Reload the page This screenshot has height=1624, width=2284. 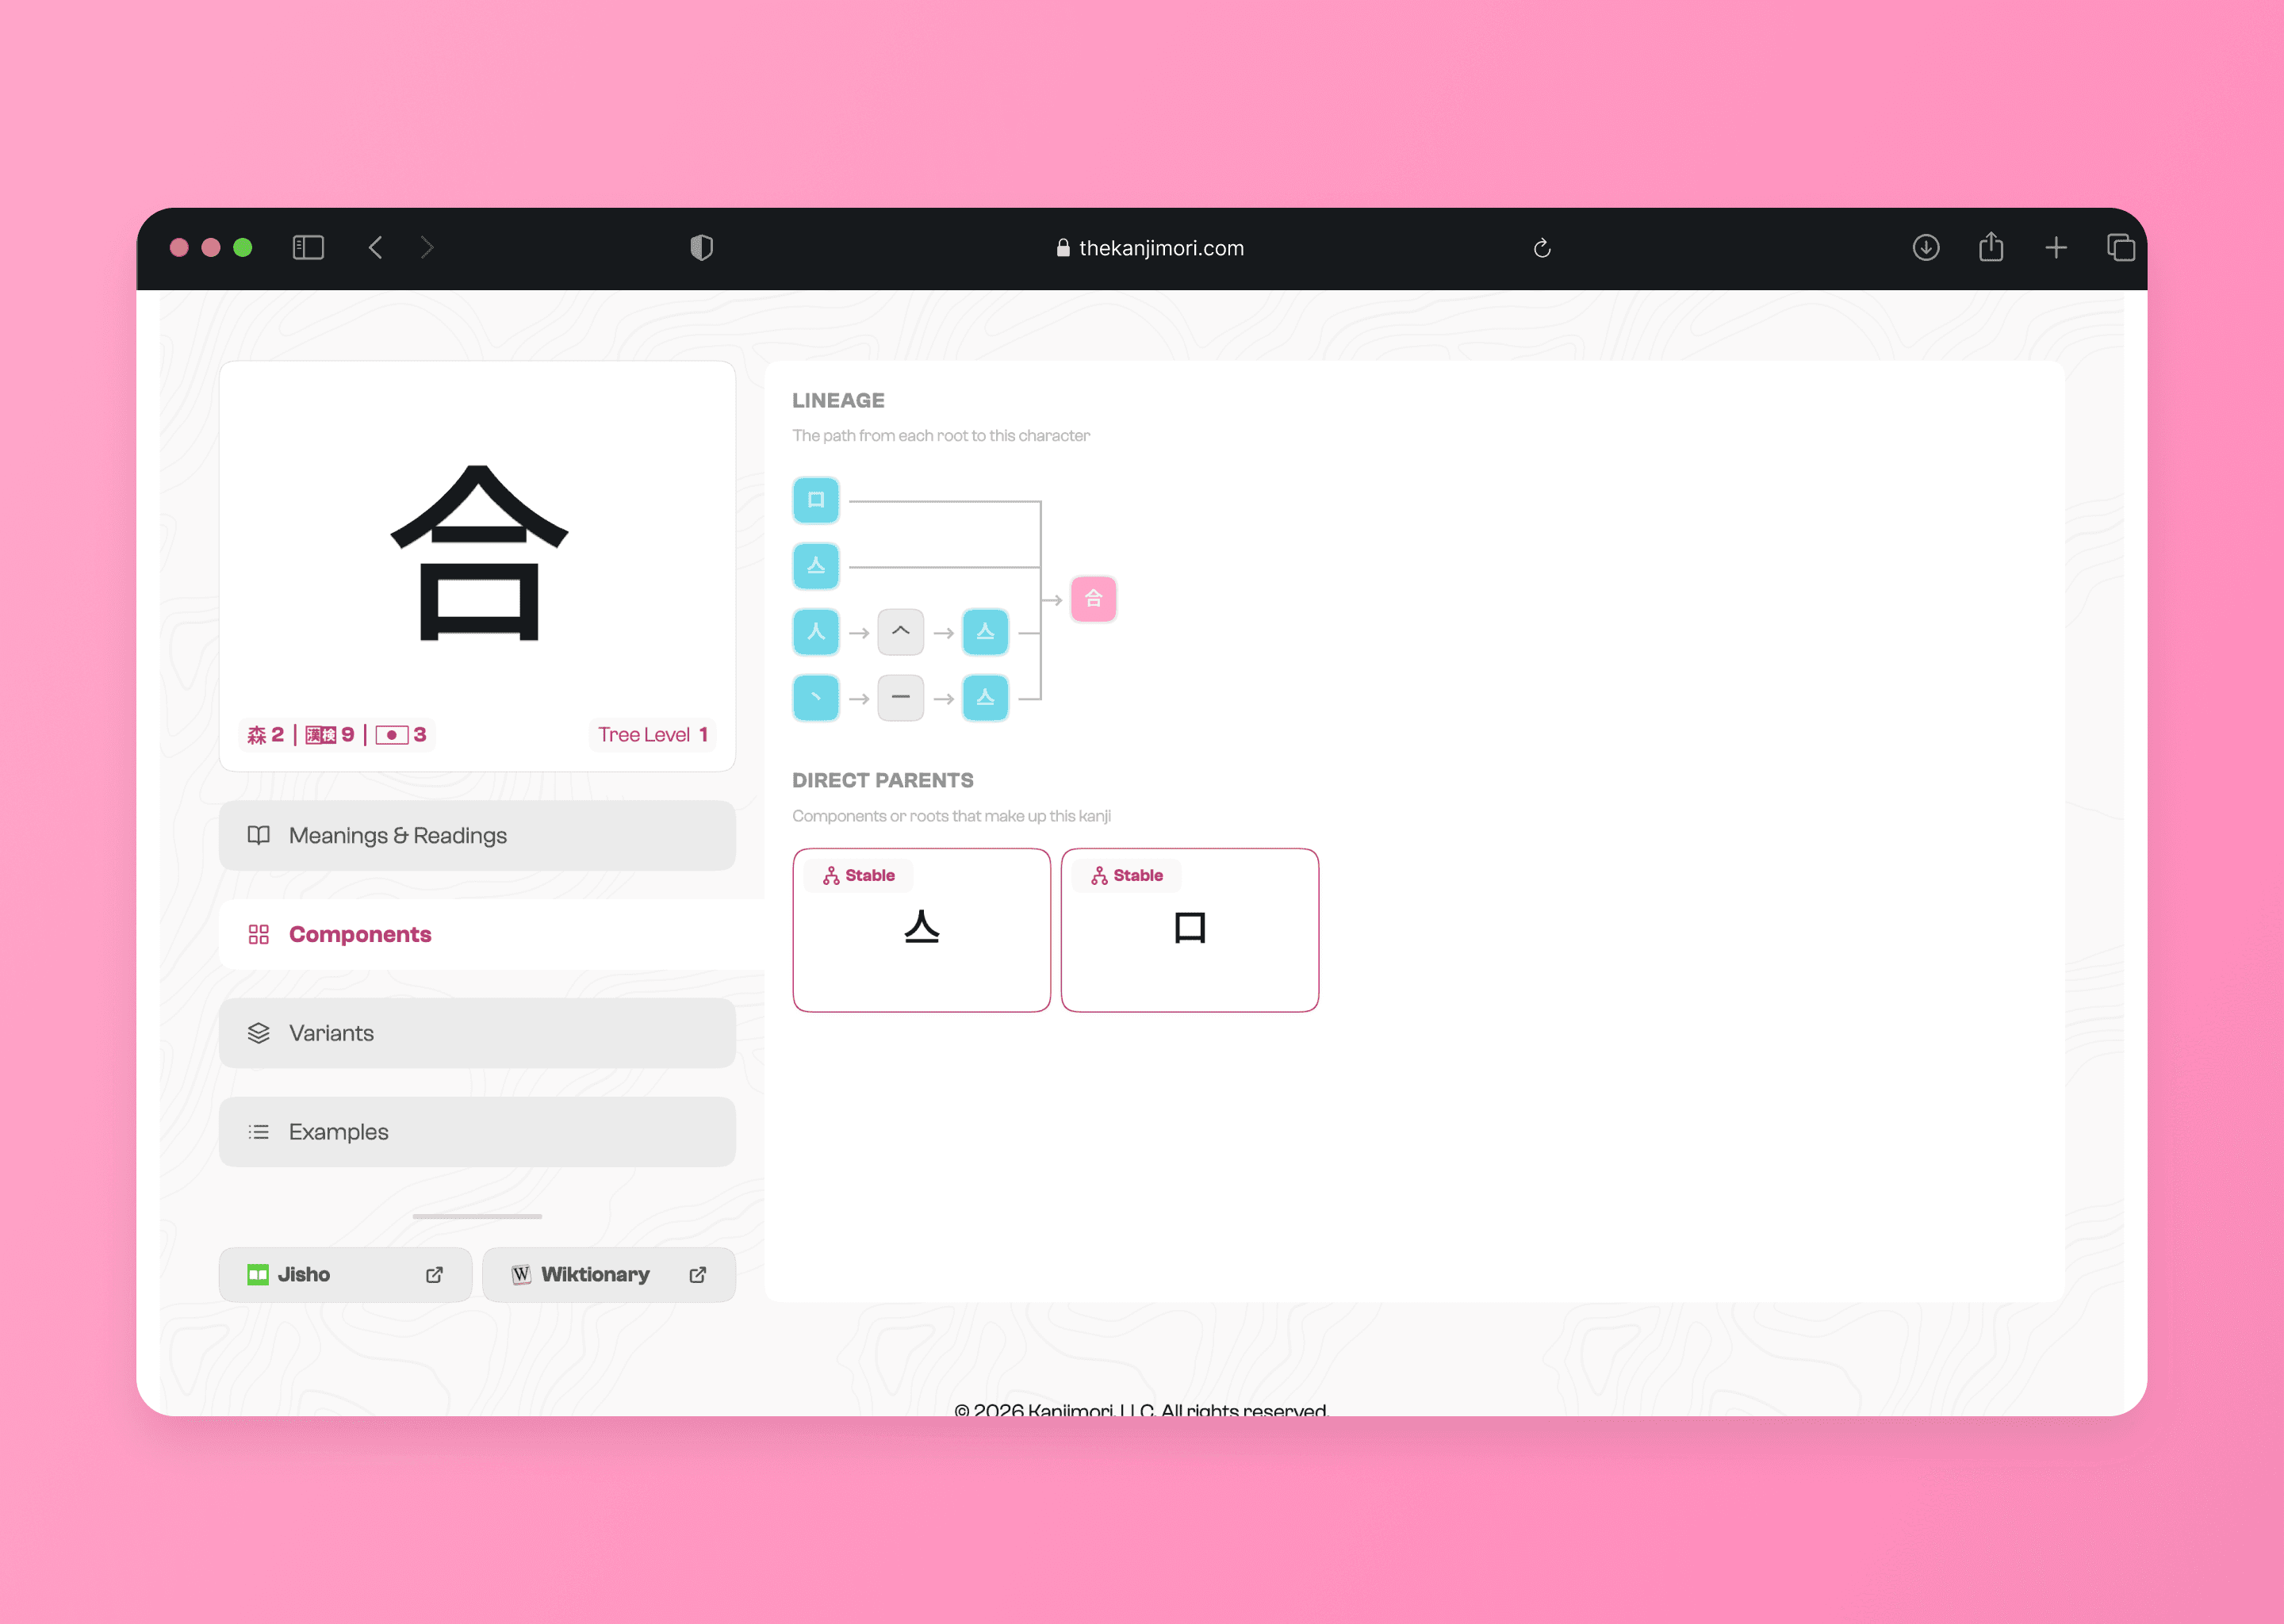(1541, 248)
